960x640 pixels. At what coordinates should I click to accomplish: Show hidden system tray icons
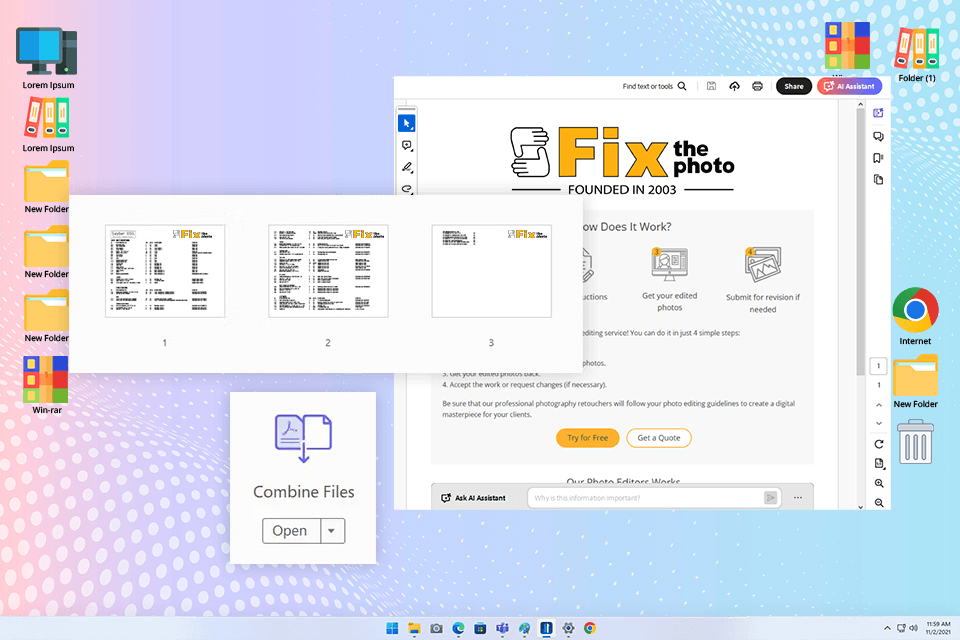pyautogui.click(x=887, y=628)
